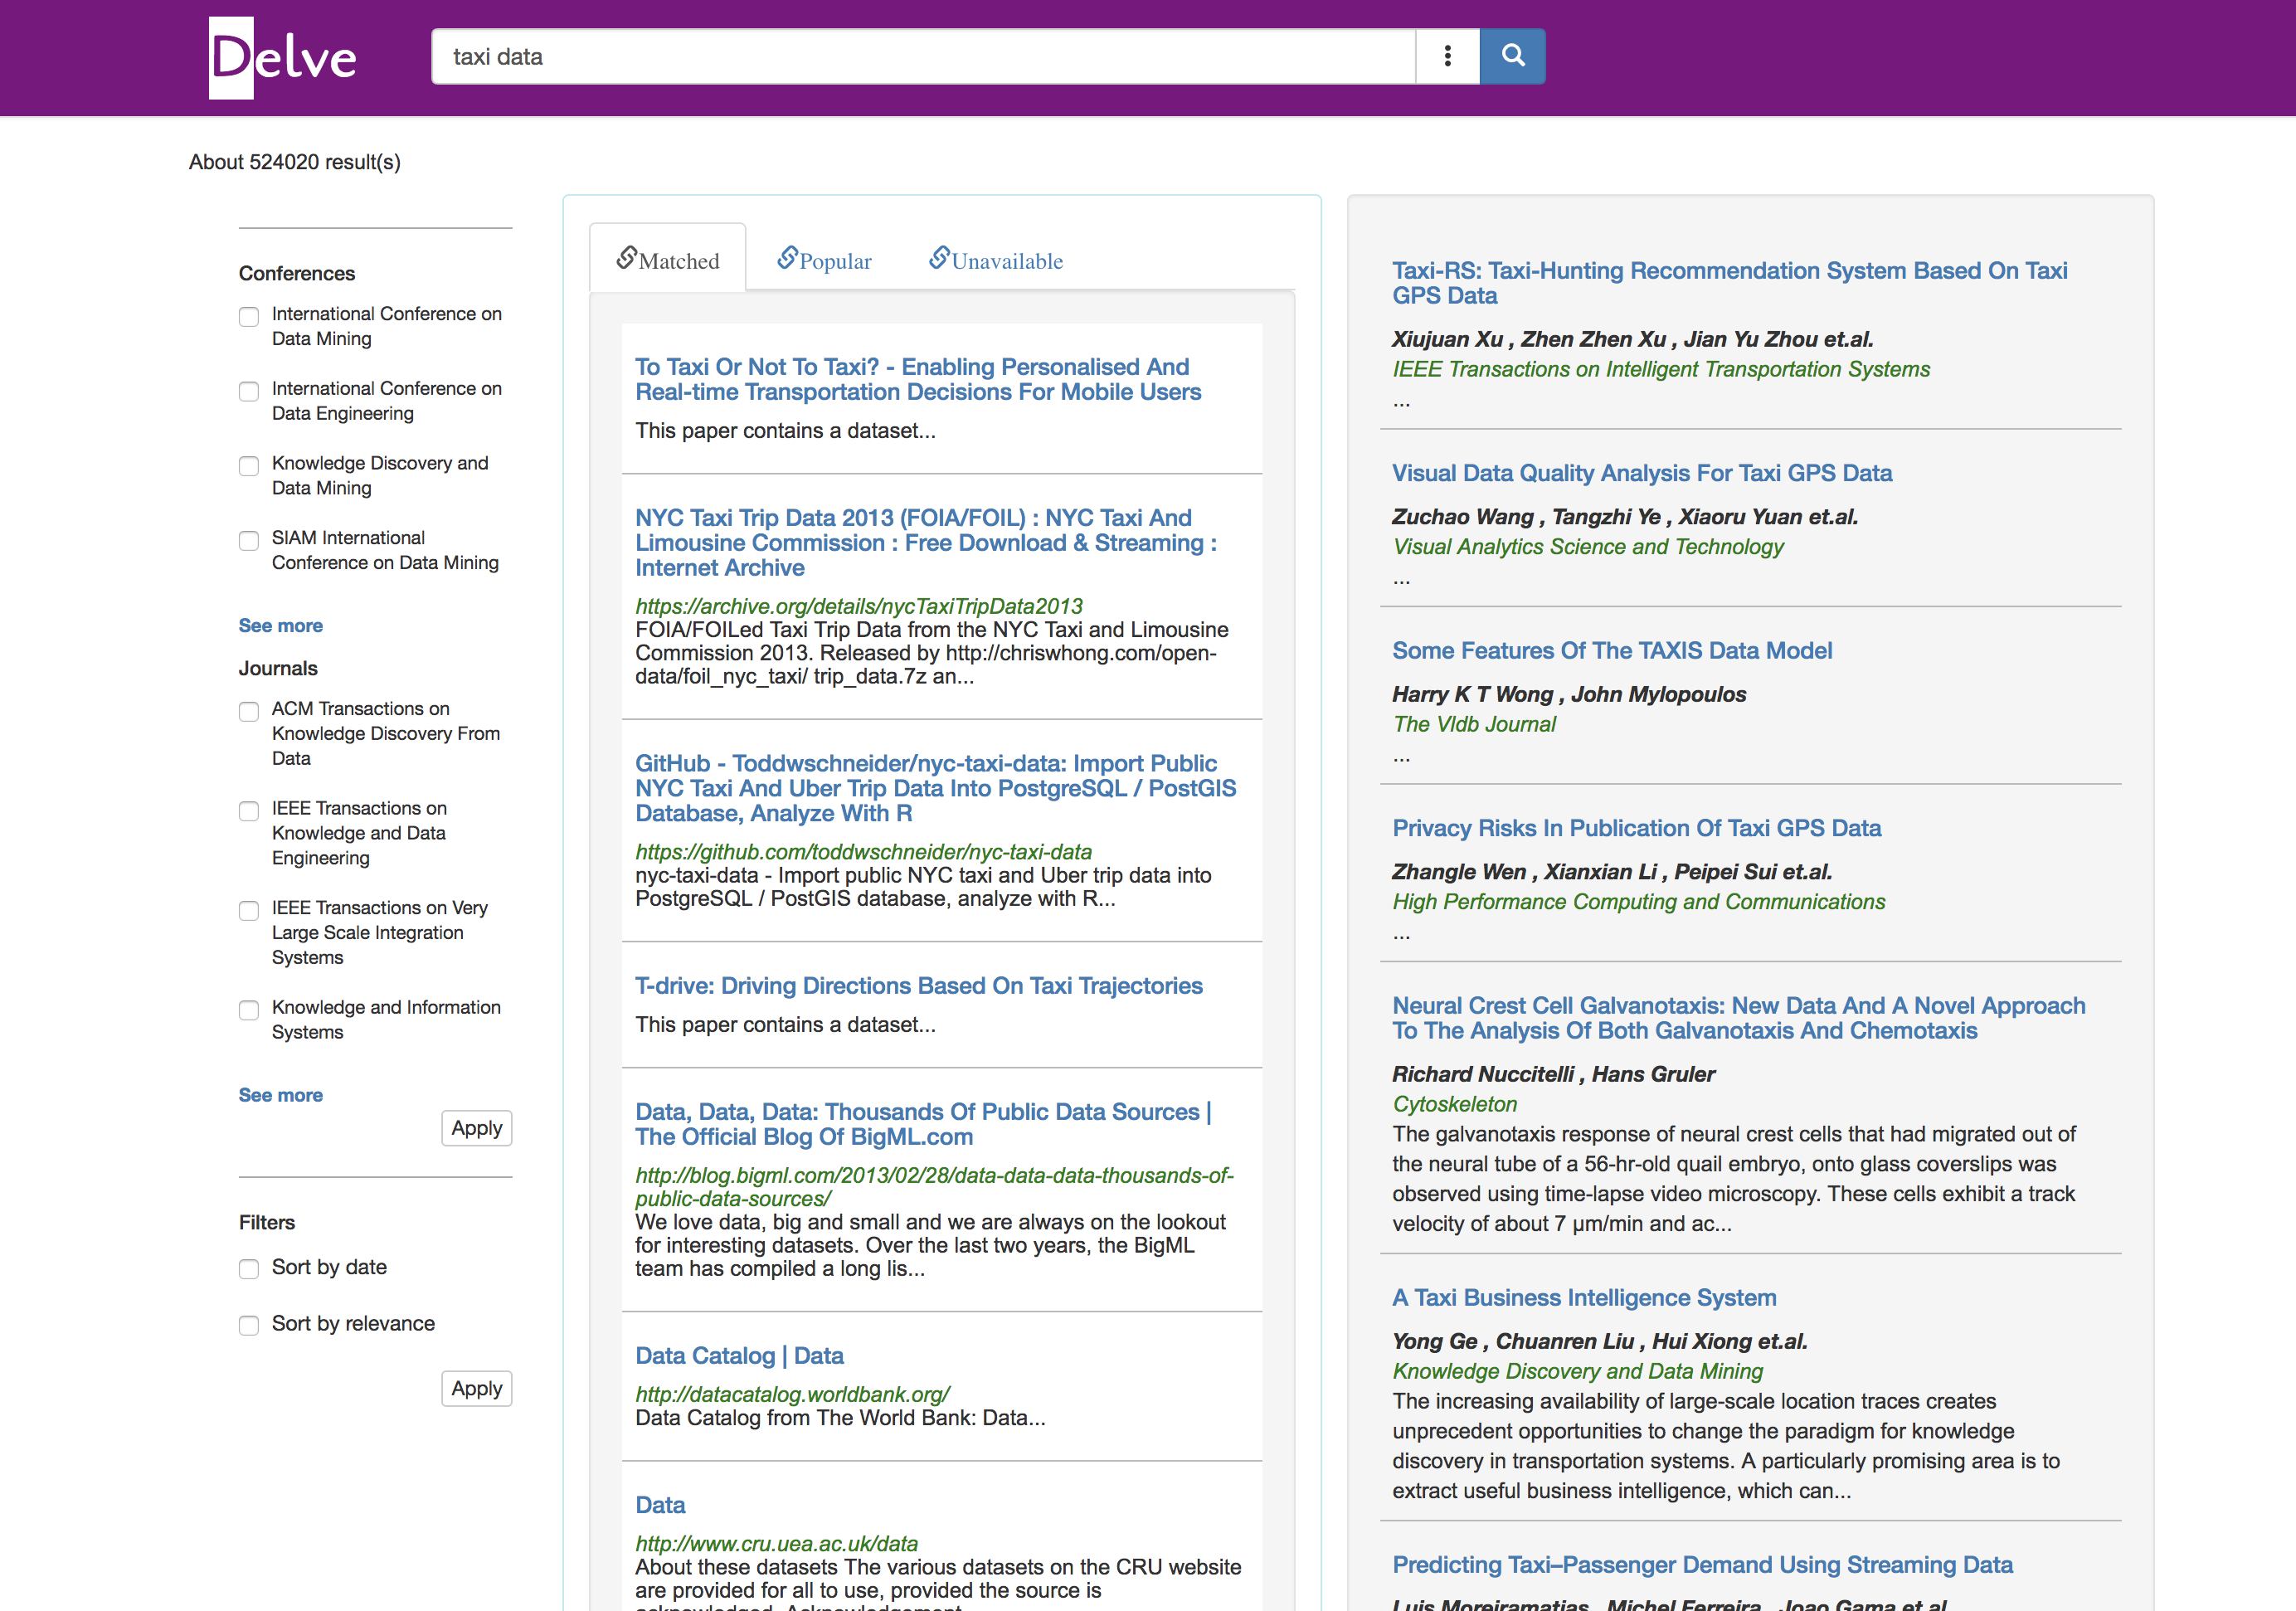The height and width of the screenshot is (1611, 2296).
Task: Click Cytoskeleton venue name
Action: point(1455,1104)
